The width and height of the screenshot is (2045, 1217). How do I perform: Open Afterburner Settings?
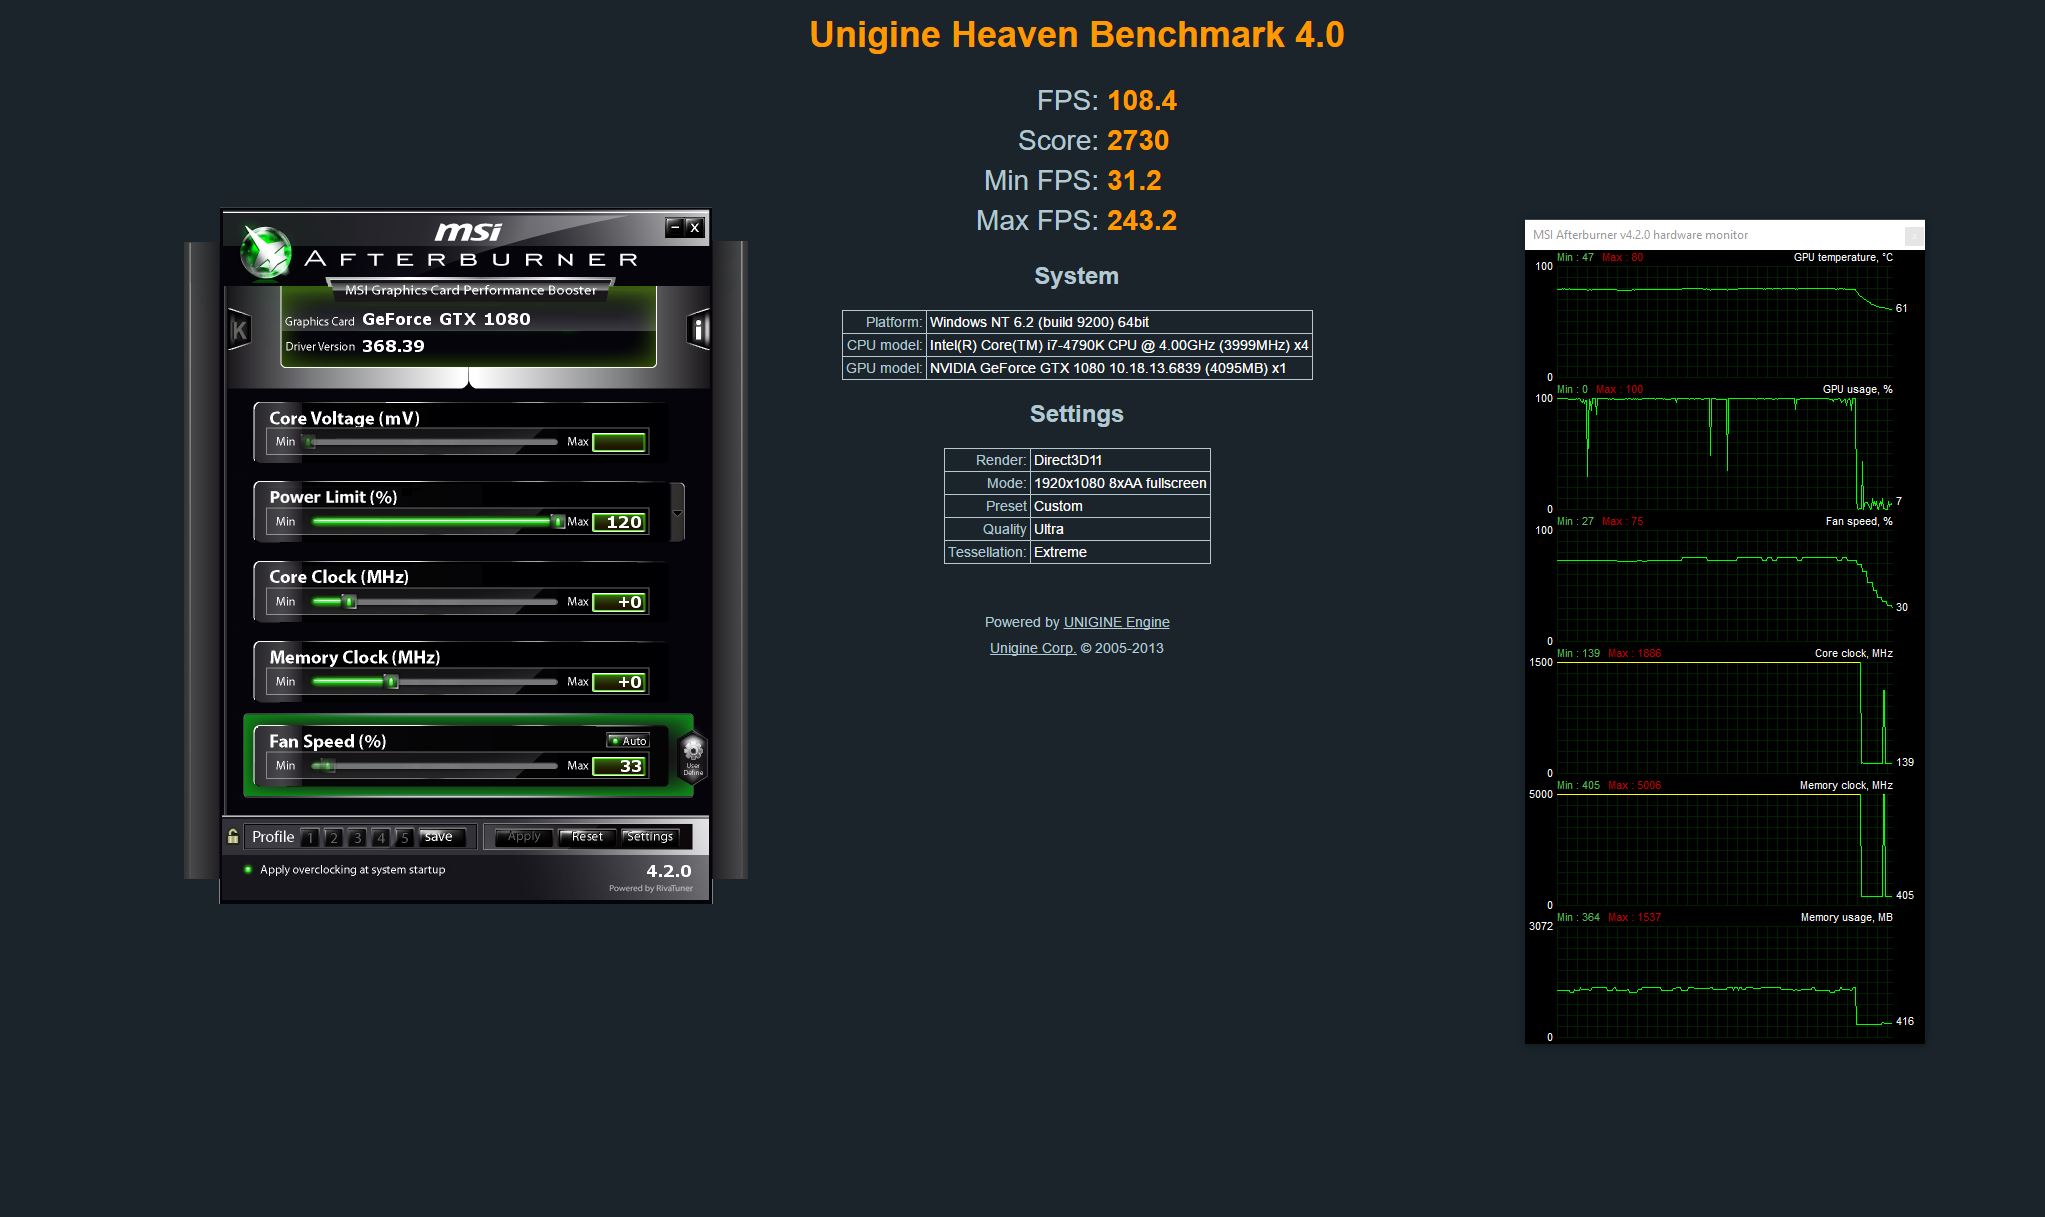[650, 837]
